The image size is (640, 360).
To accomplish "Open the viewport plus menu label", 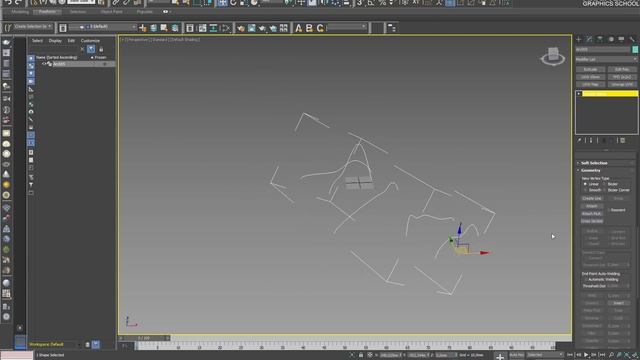I will [122, 40].
